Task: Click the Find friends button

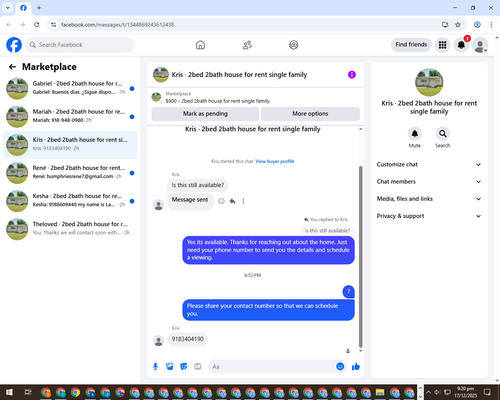Action: click(411, 45)
